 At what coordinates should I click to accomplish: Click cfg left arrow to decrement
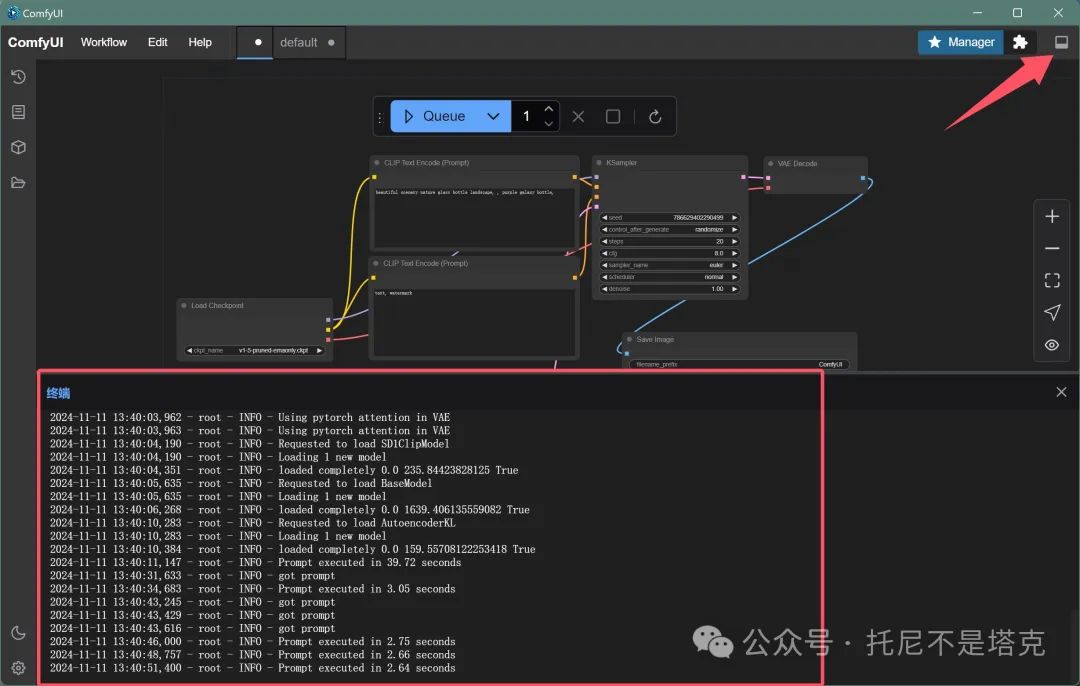[604, 253]
